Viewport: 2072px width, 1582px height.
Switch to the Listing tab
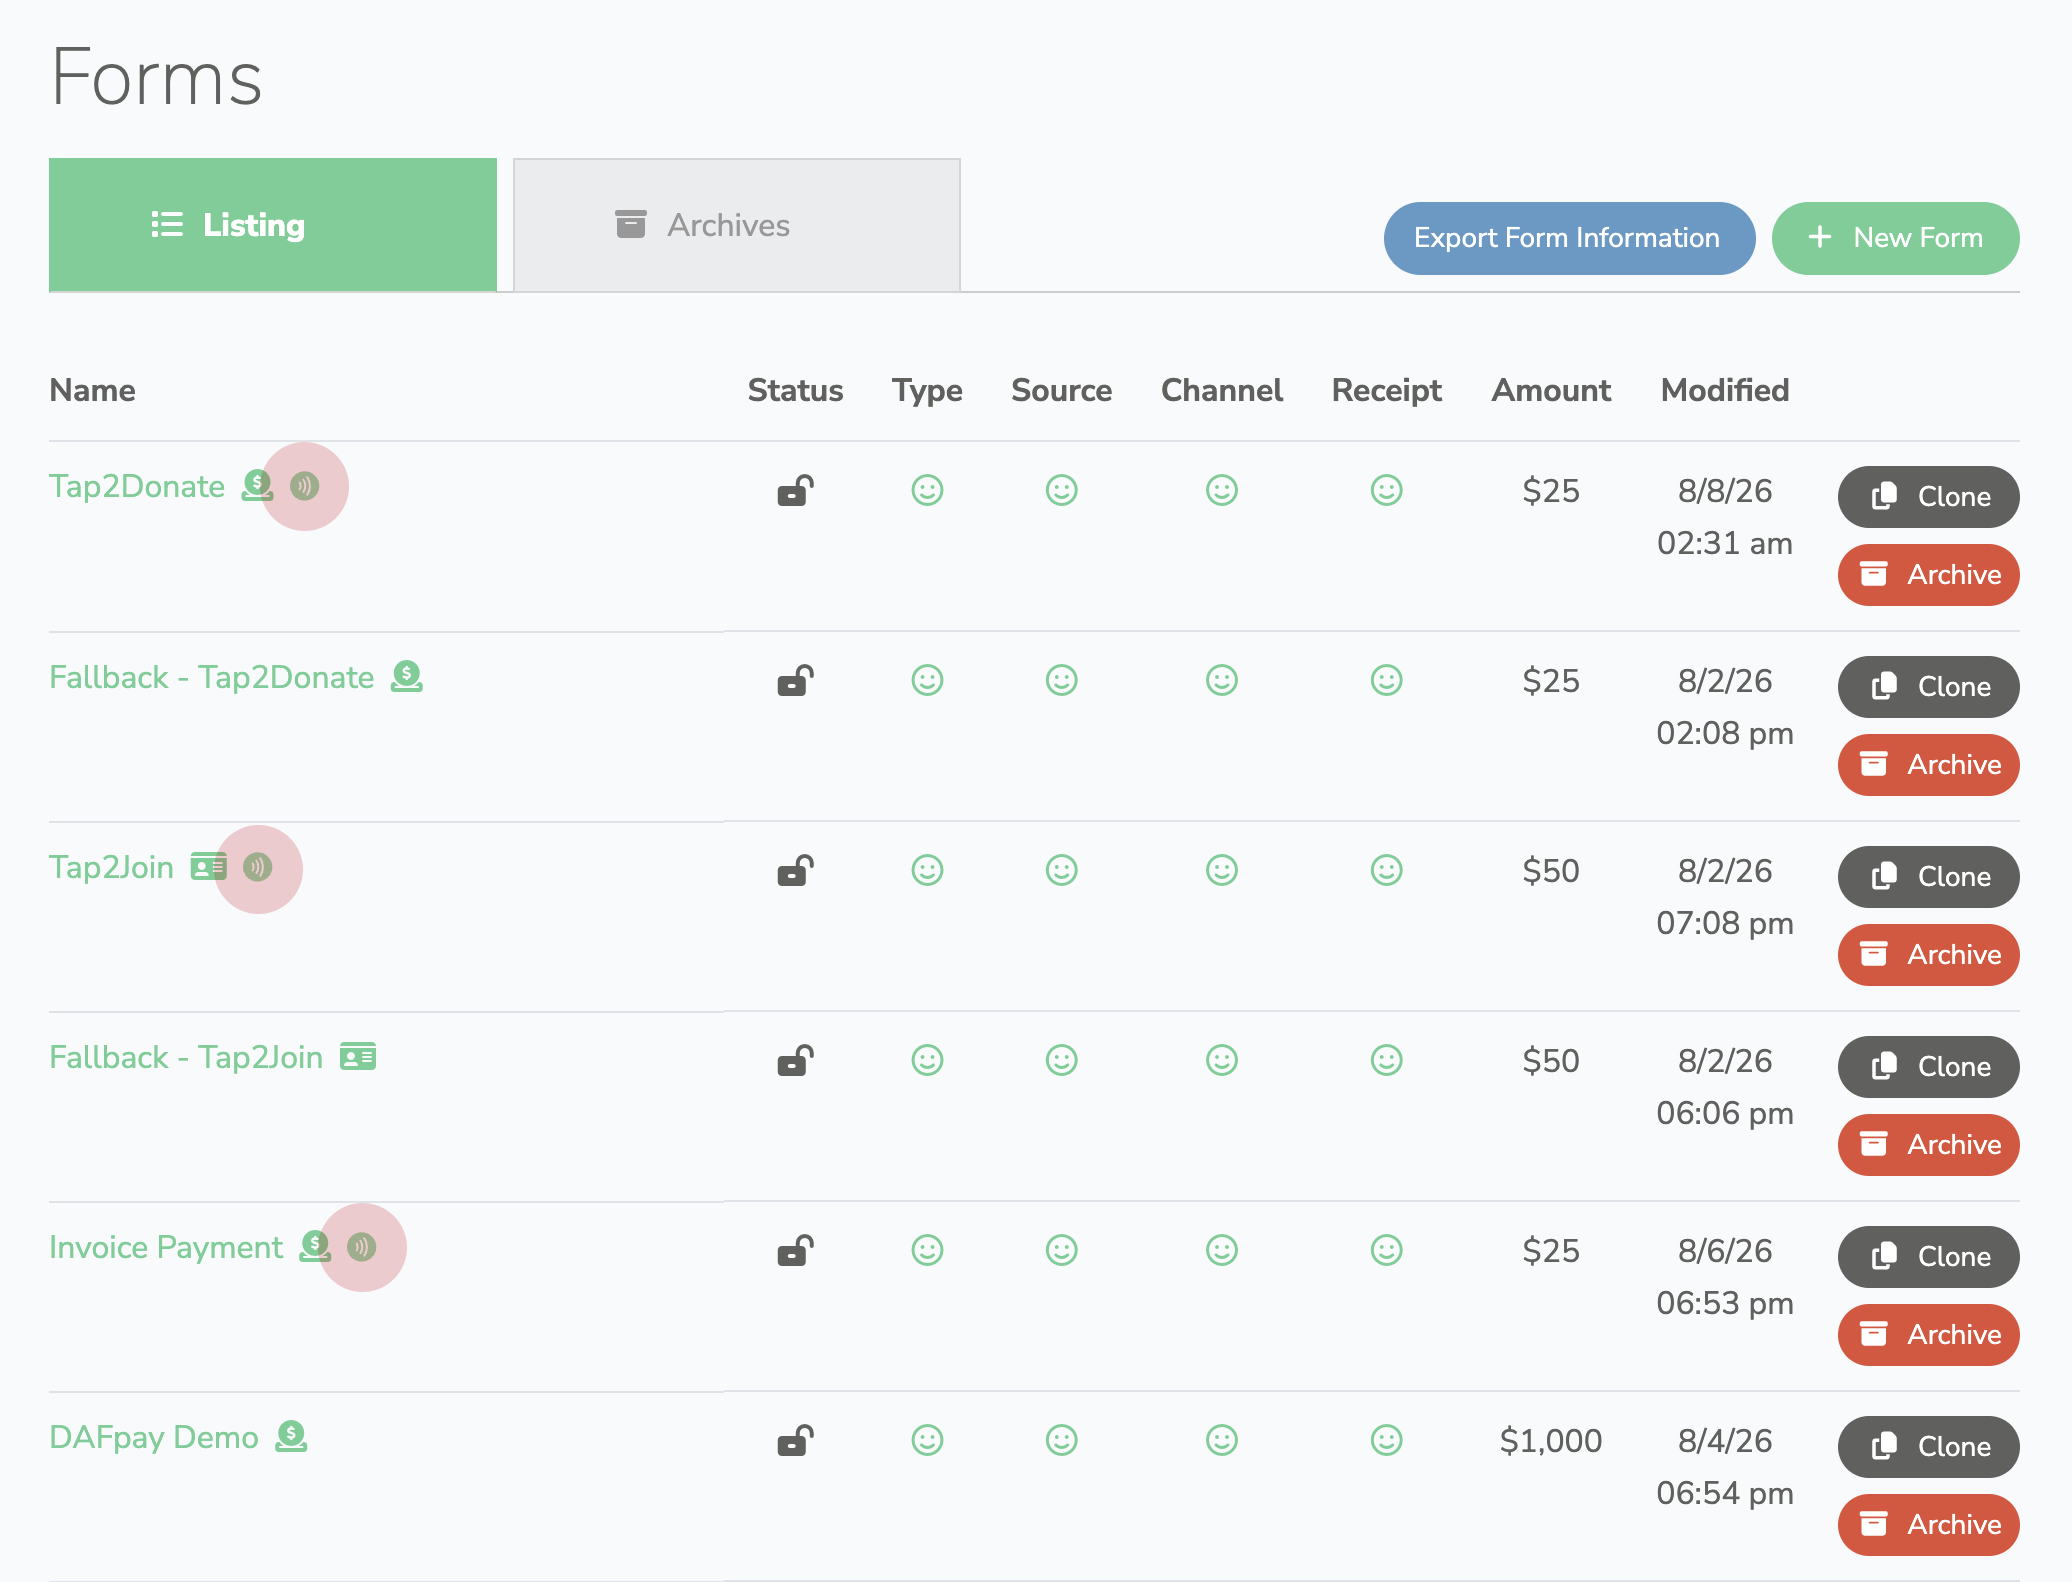click(273, 225)
